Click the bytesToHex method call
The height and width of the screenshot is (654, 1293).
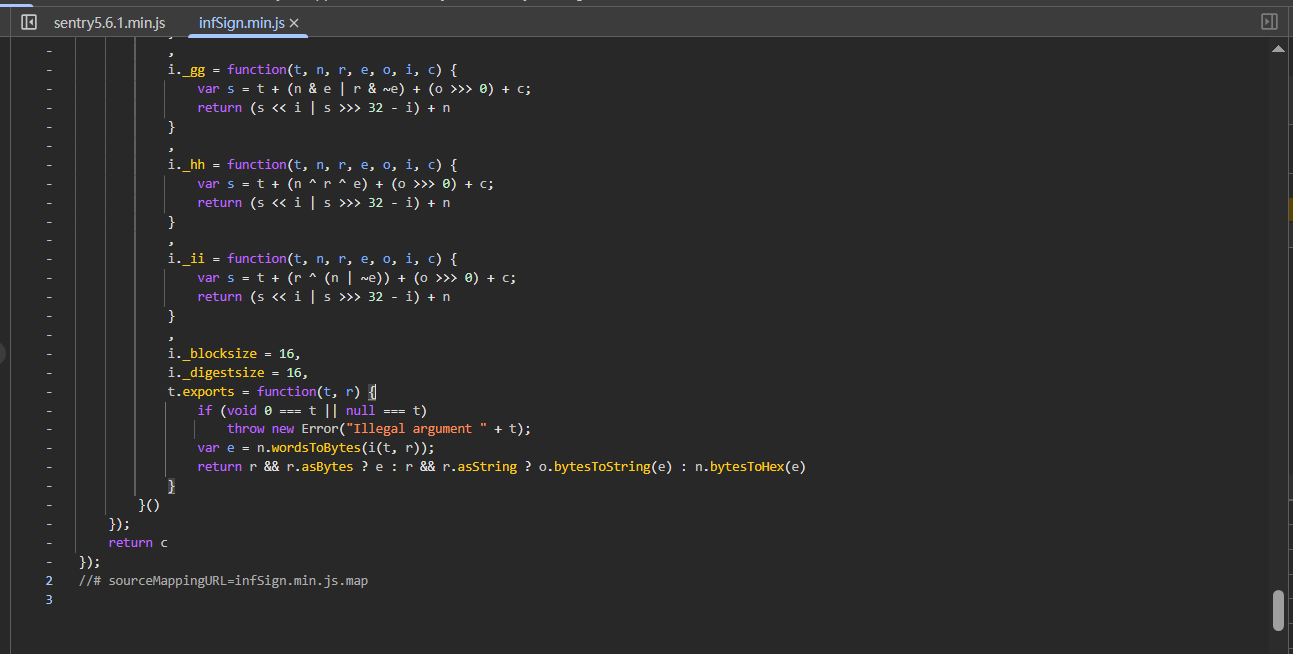[749, 466]
